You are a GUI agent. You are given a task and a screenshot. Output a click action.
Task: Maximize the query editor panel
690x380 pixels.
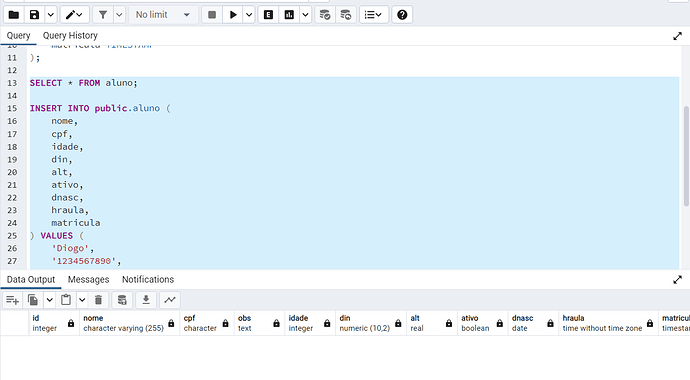677,36
